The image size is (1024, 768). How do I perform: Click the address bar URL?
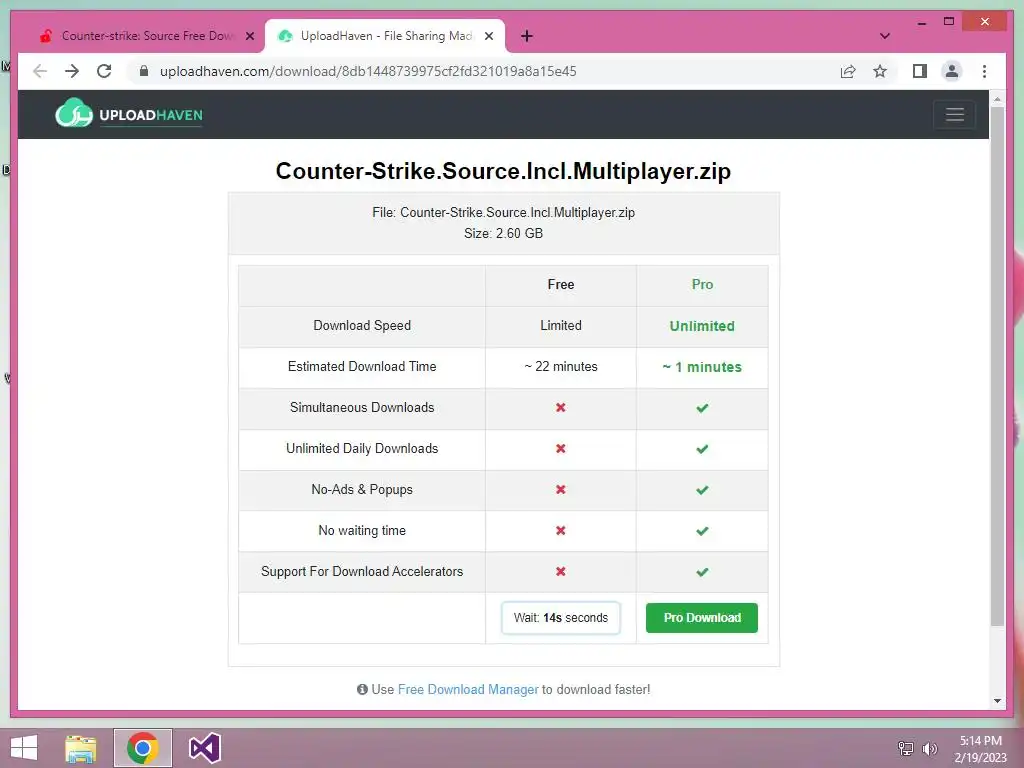coord(368,71)
